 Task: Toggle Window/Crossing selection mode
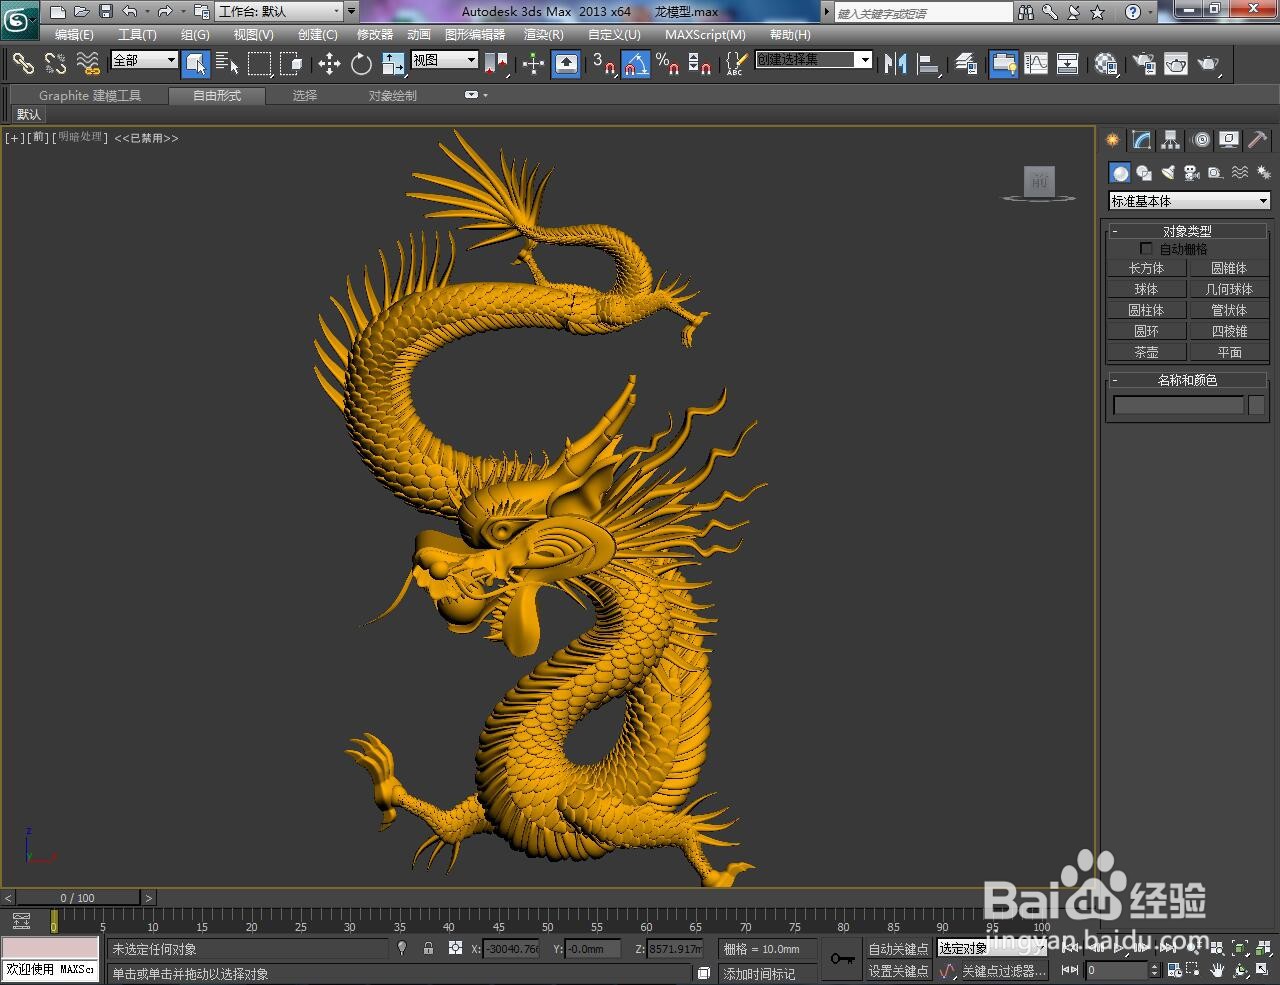pos(291,64)
